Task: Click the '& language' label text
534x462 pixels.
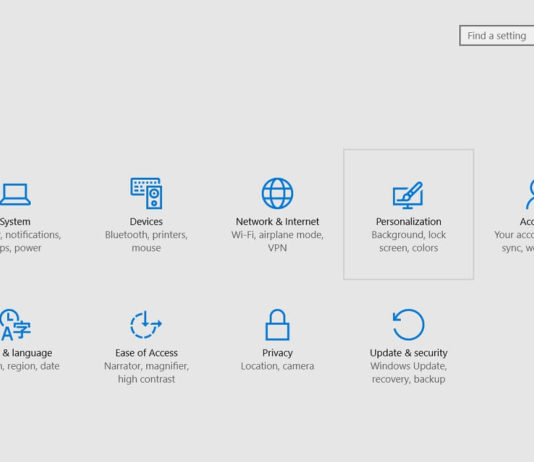Action: tap(27, 353)
